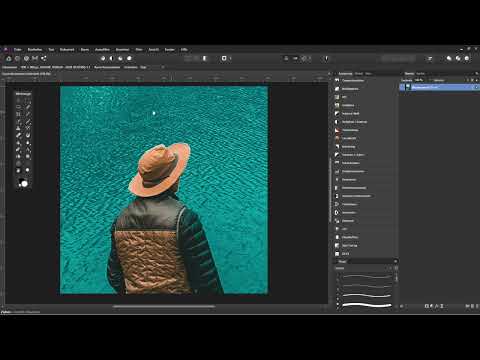
Task: Click the LUT adjustment icon
Action: click(337, 229)
